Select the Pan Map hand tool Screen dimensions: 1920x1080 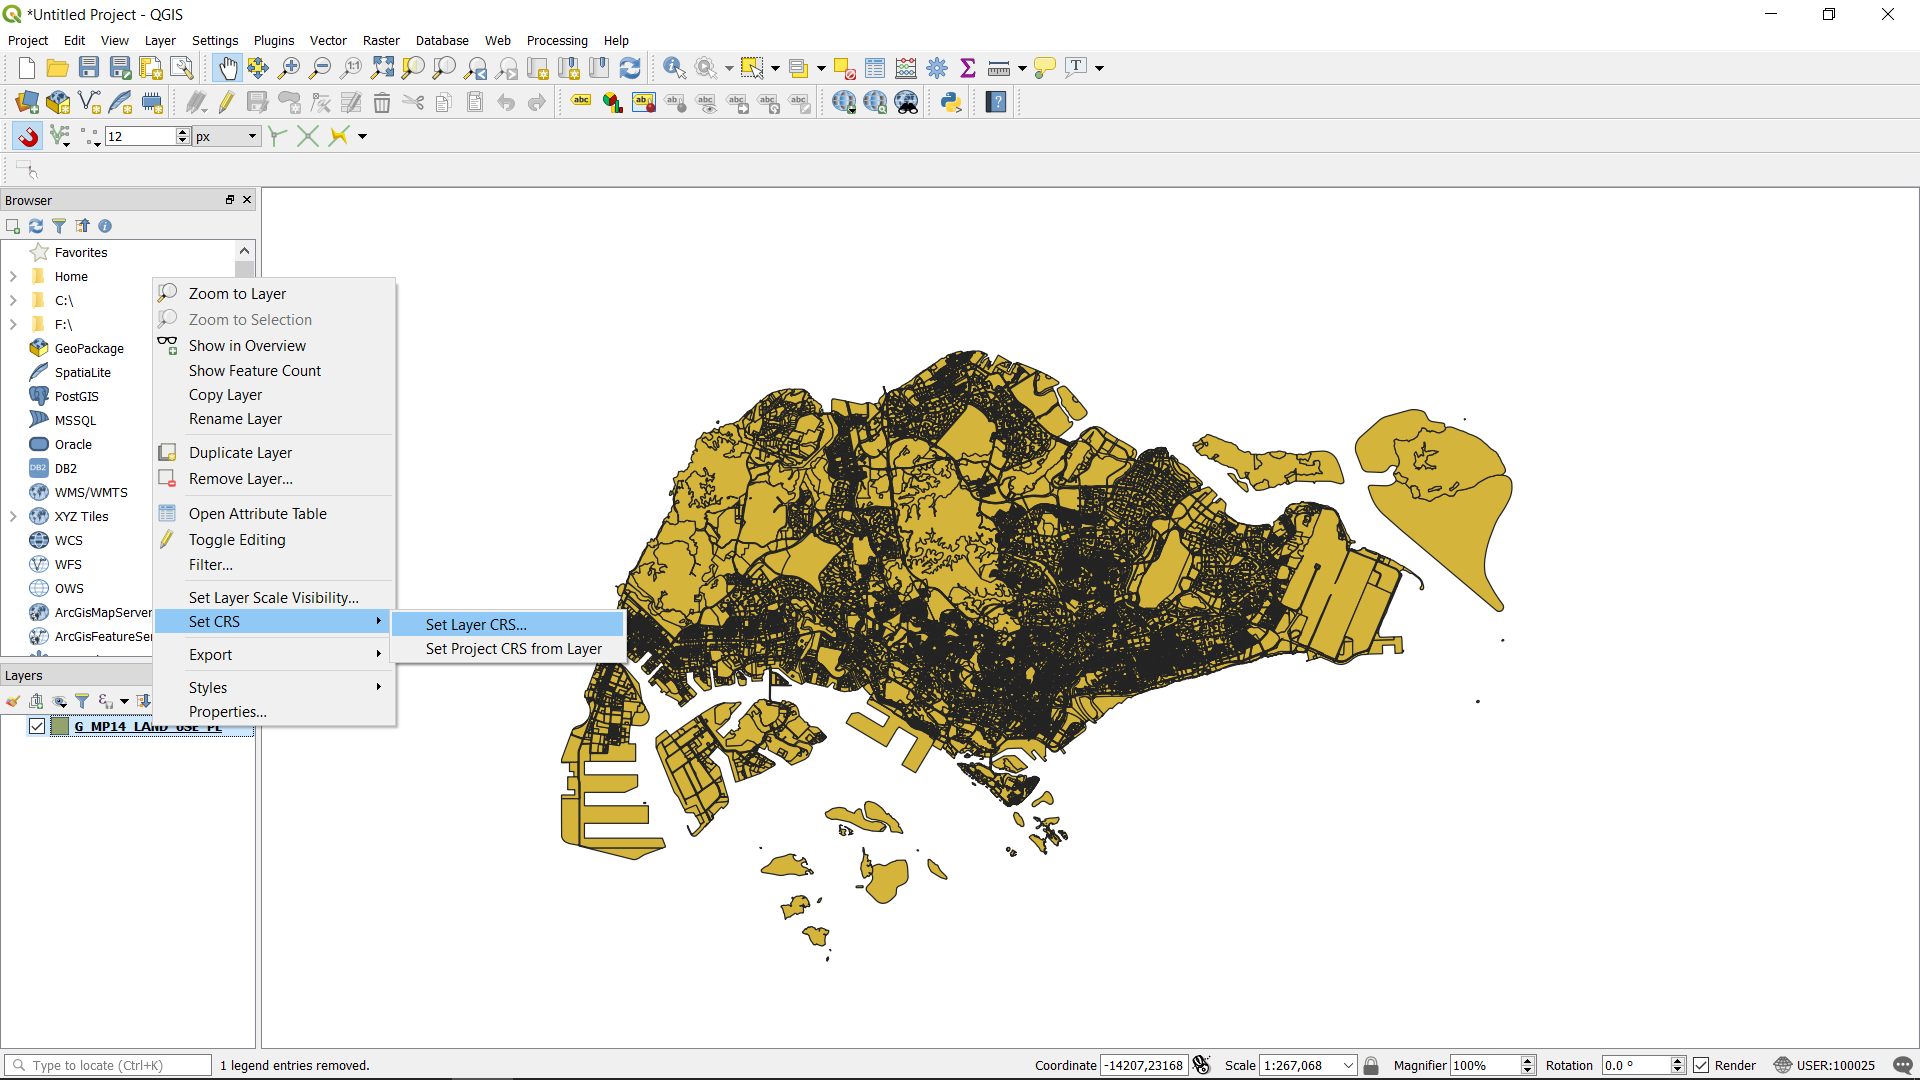[227, 68]
